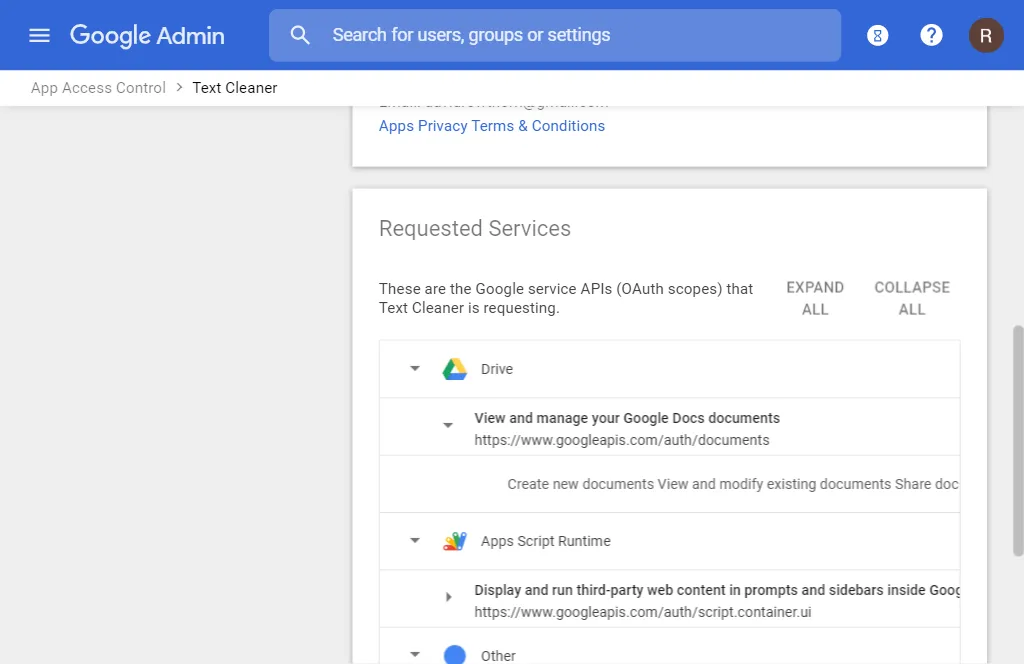This screenshot has width=1024, height=664.
Task: Open the hourglass tasks icon
Action: (x=877, y=35)
